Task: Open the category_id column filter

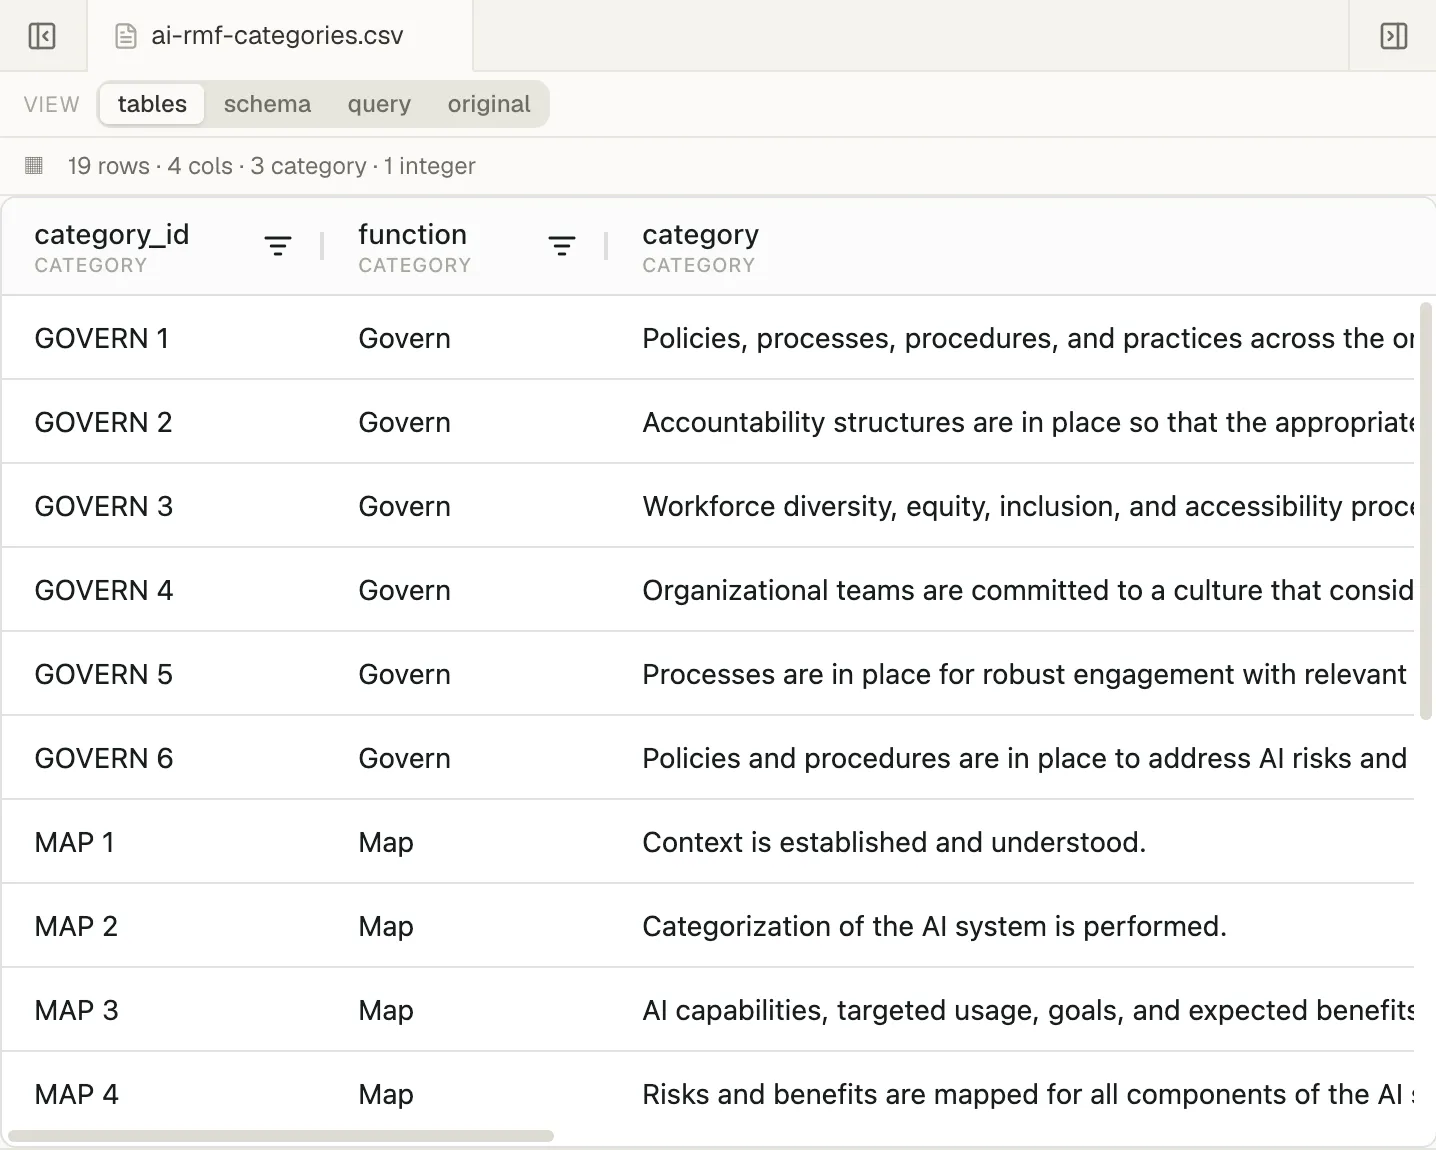Action: coord(278,246)
